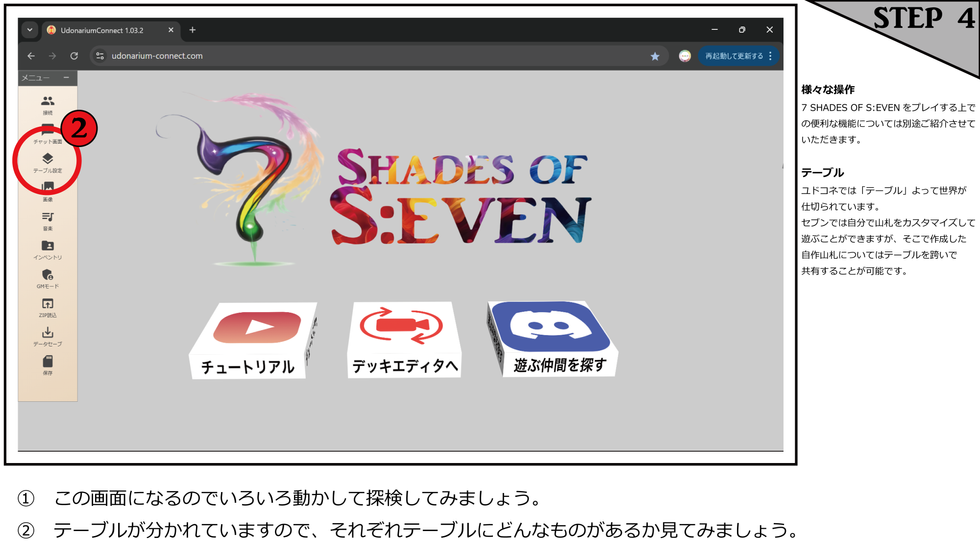Collapse the メニュー panel with minus button
This screenshot has height=551, width=980.
(66, 77)
